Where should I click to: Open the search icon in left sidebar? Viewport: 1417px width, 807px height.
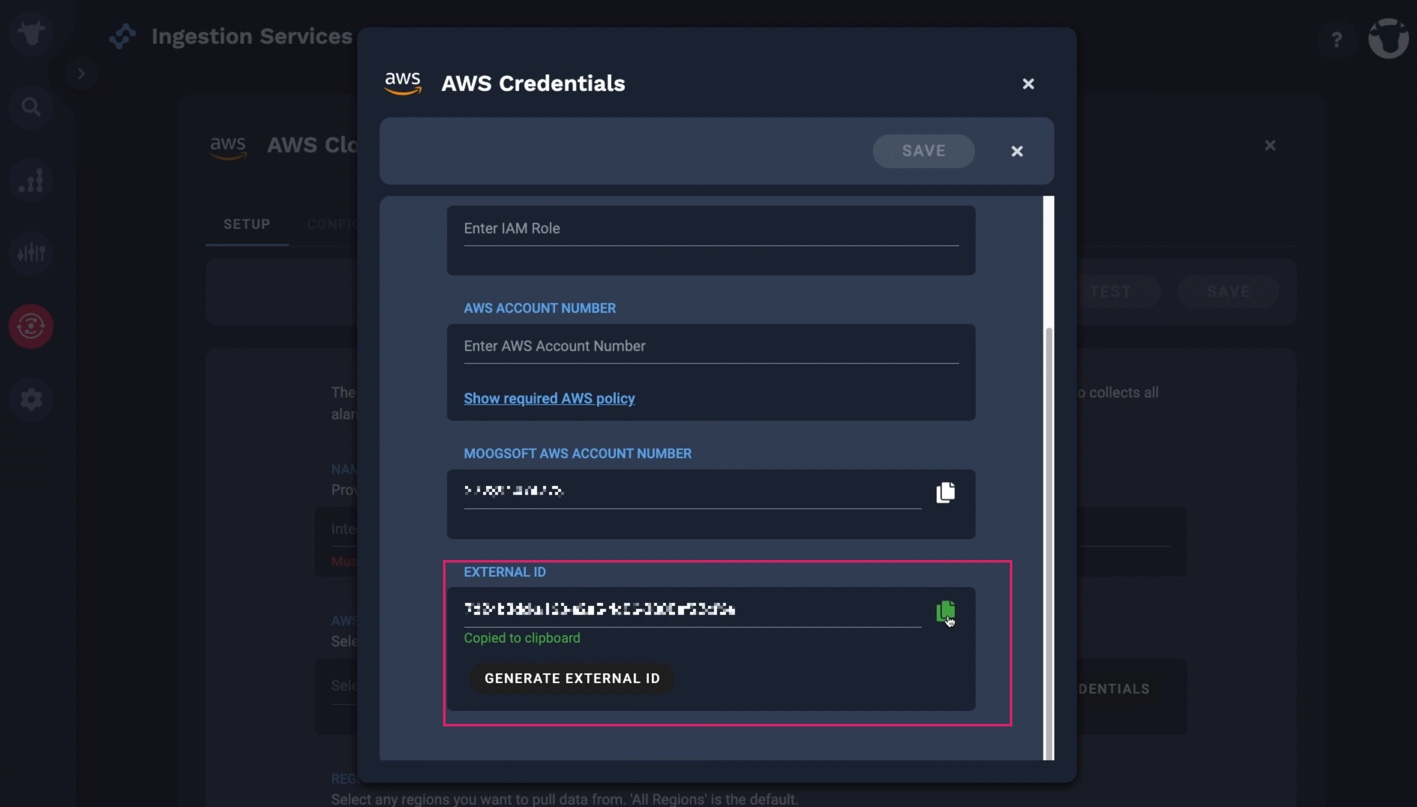coord(31,107)
